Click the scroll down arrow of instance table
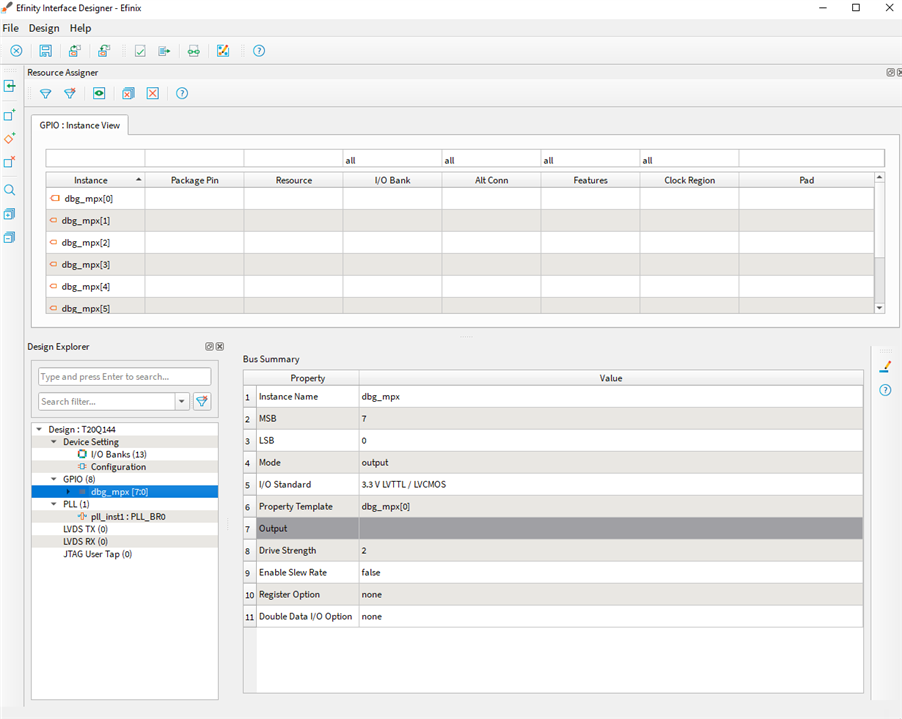The image size is (902, 719). tap(879, 308)
